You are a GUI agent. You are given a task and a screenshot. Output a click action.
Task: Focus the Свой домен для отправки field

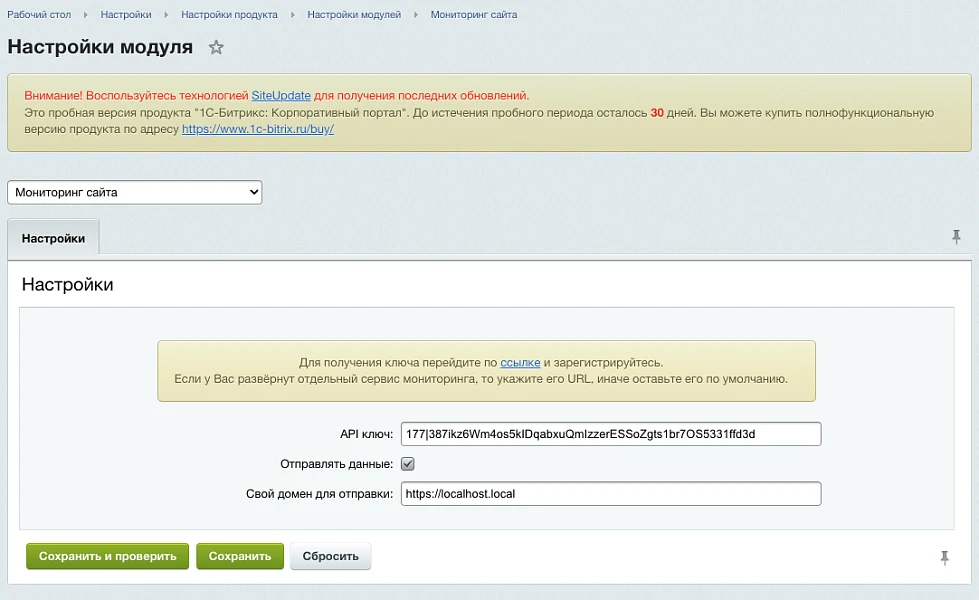[x=611, y=494]
